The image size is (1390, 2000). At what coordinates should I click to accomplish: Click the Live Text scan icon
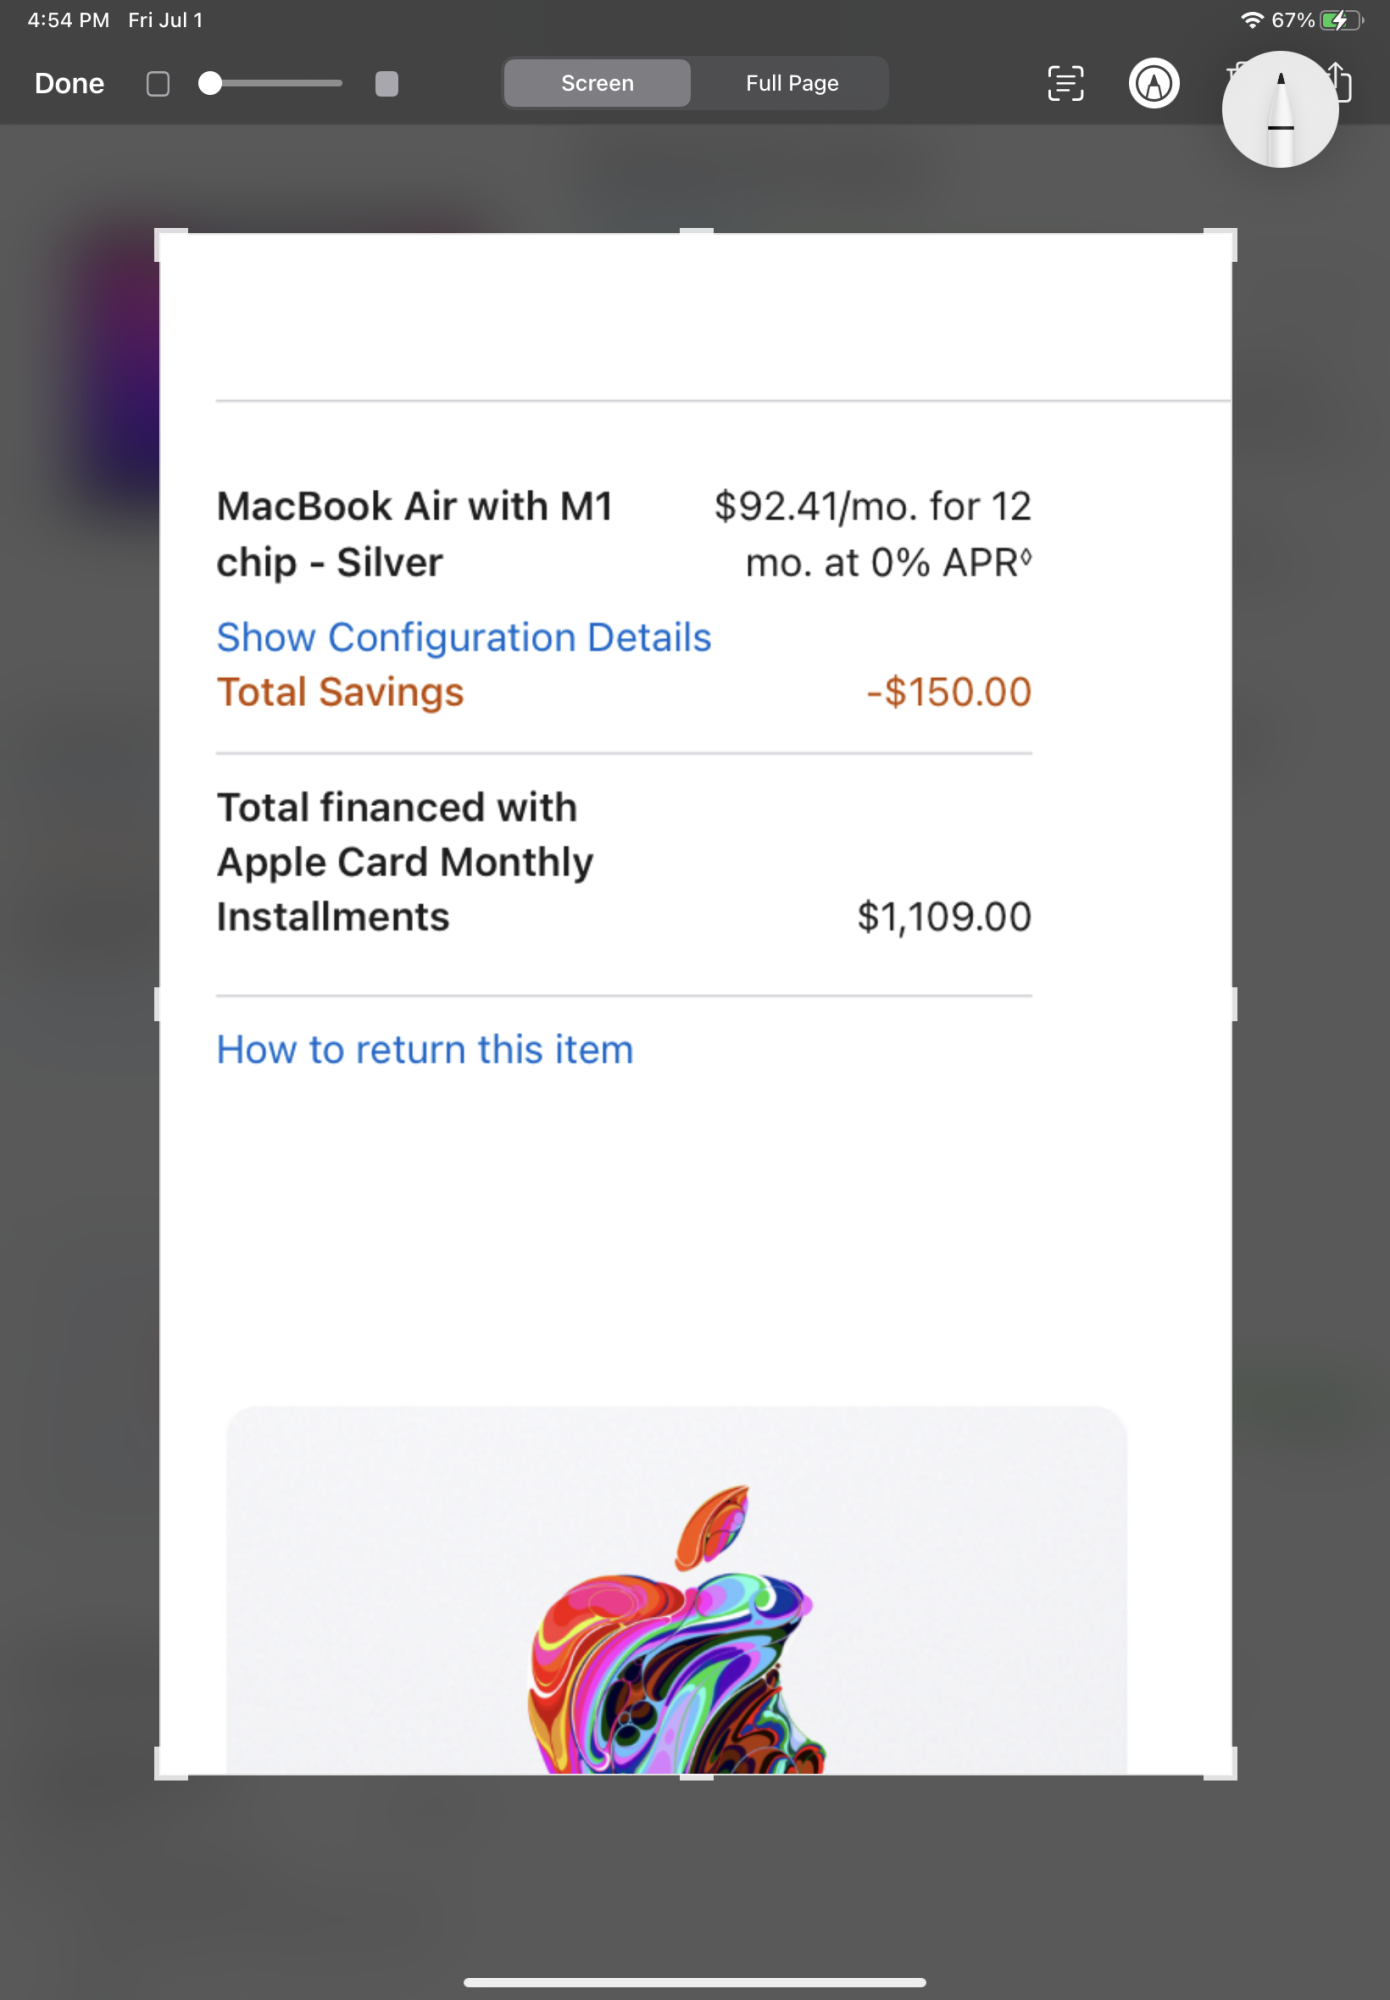click(x=1065, y=83)
